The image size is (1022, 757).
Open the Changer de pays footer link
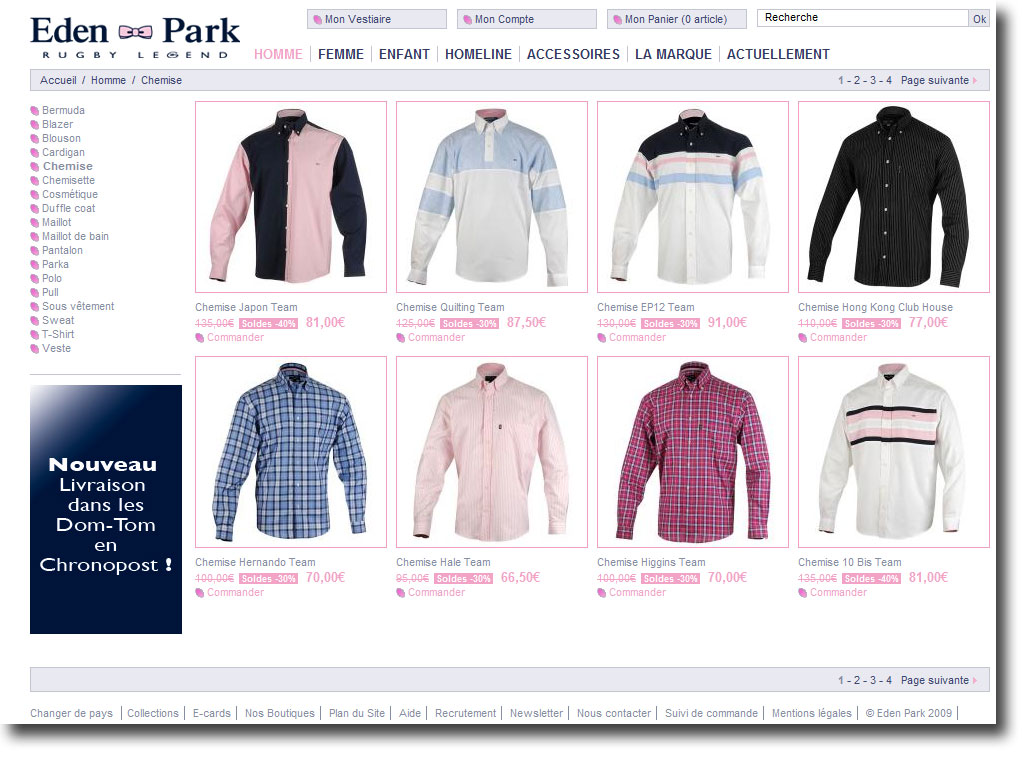71,713
